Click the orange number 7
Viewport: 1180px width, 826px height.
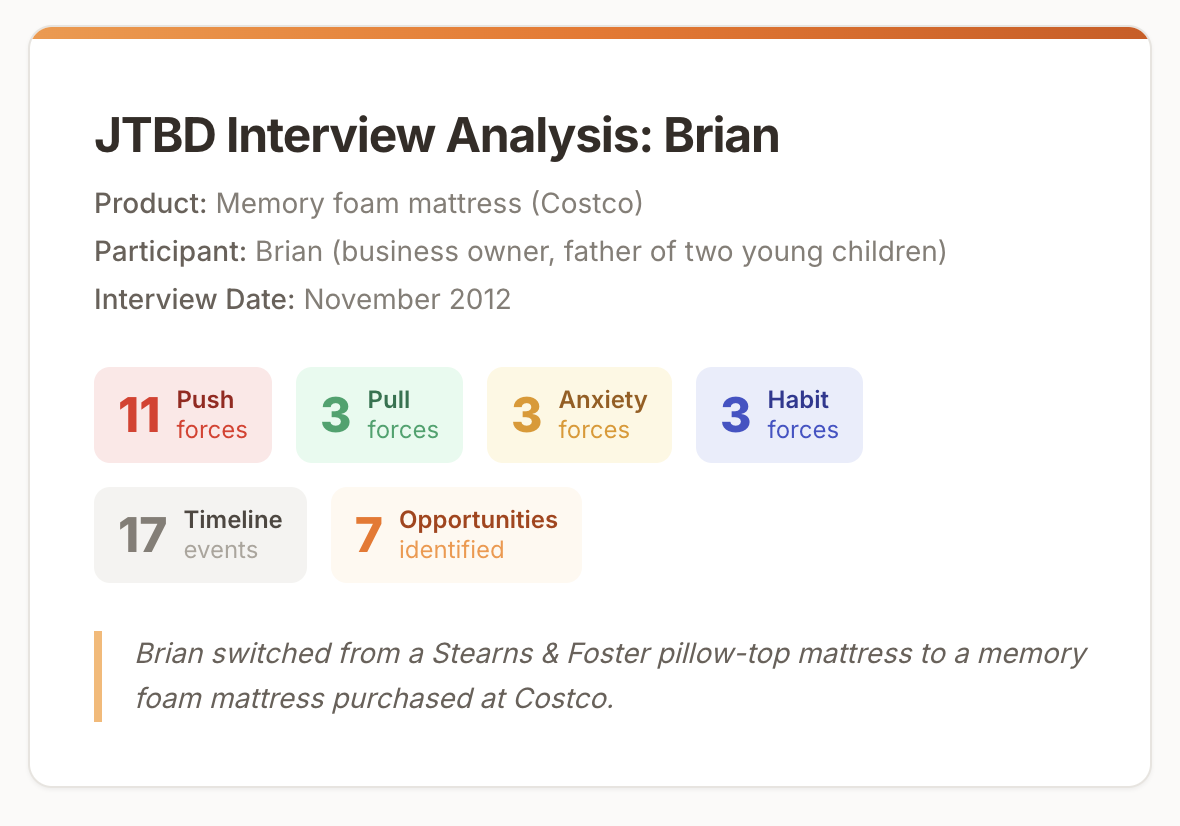[369, 535]
